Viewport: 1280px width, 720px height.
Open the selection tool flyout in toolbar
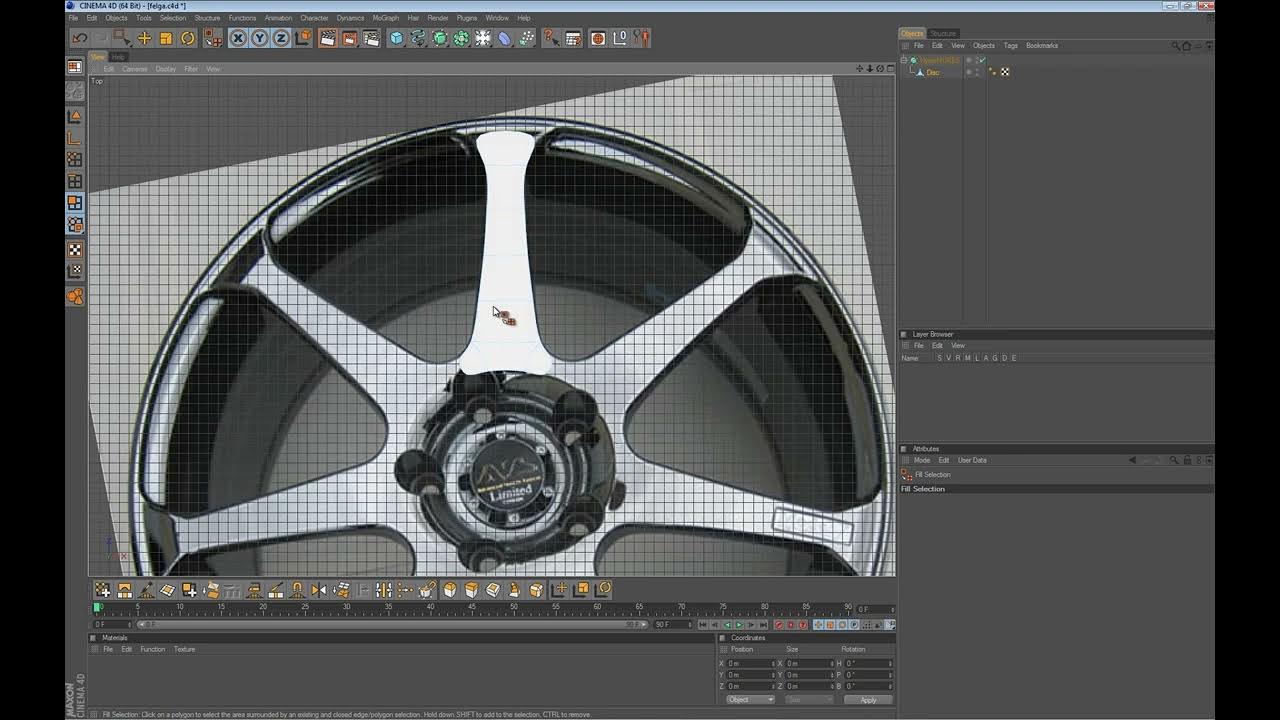click(122, 38)
